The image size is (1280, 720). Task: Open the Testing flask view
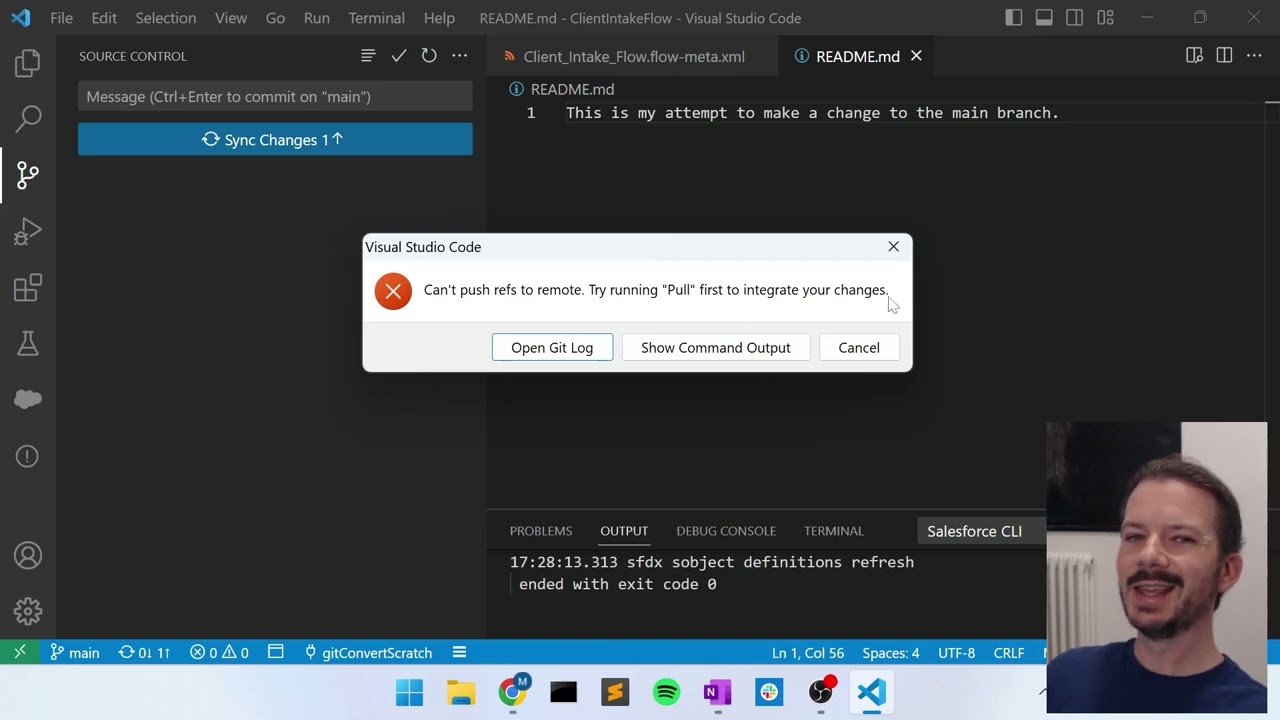coord(28,344)
